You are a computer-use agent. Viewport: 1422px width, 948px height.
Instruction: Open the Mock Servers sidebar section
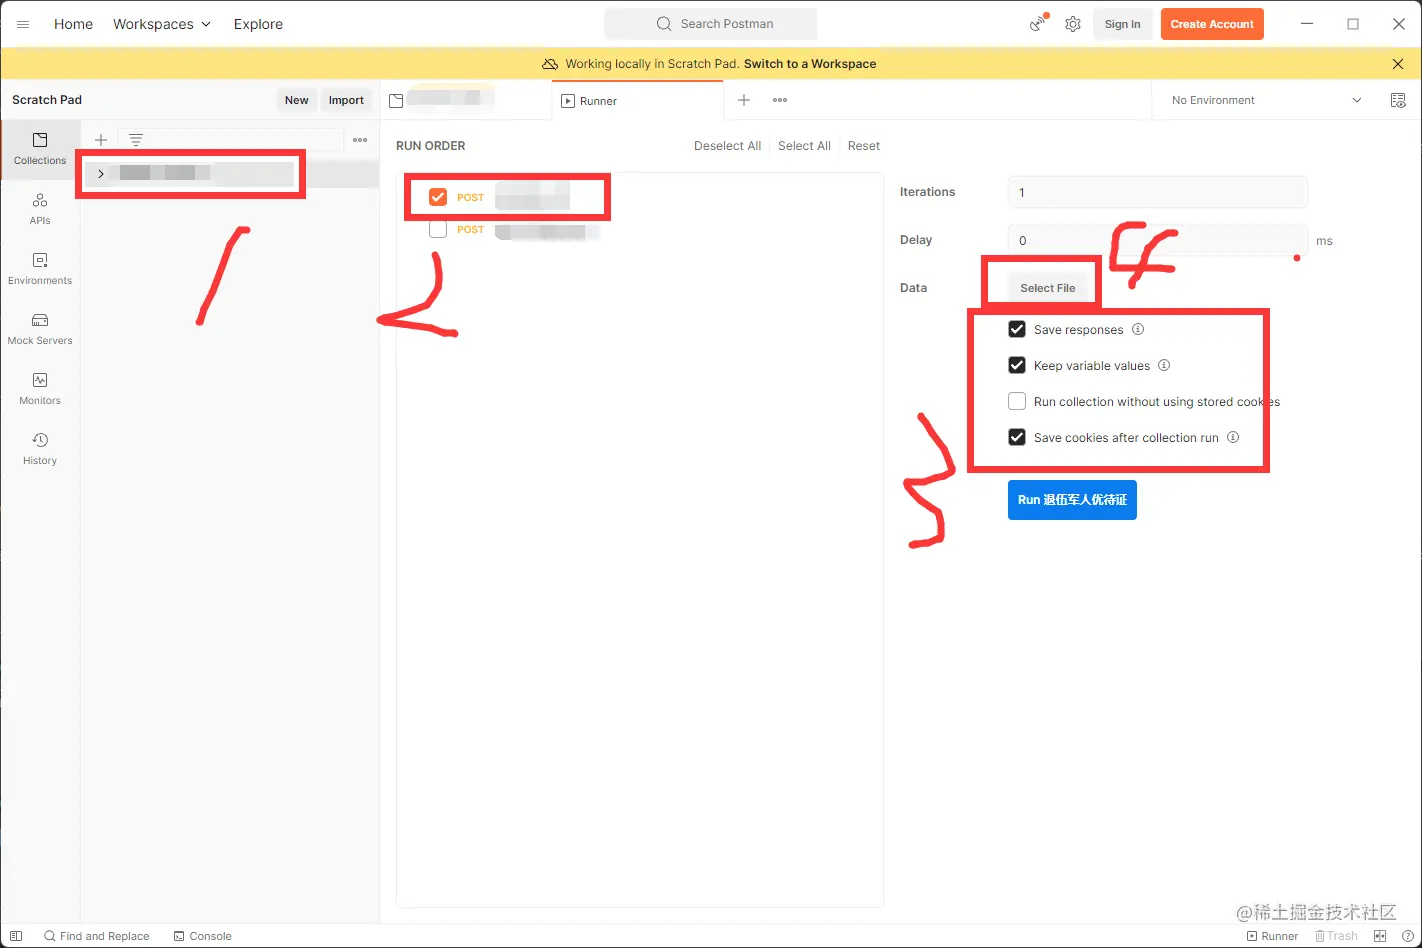tap(40, 329)
